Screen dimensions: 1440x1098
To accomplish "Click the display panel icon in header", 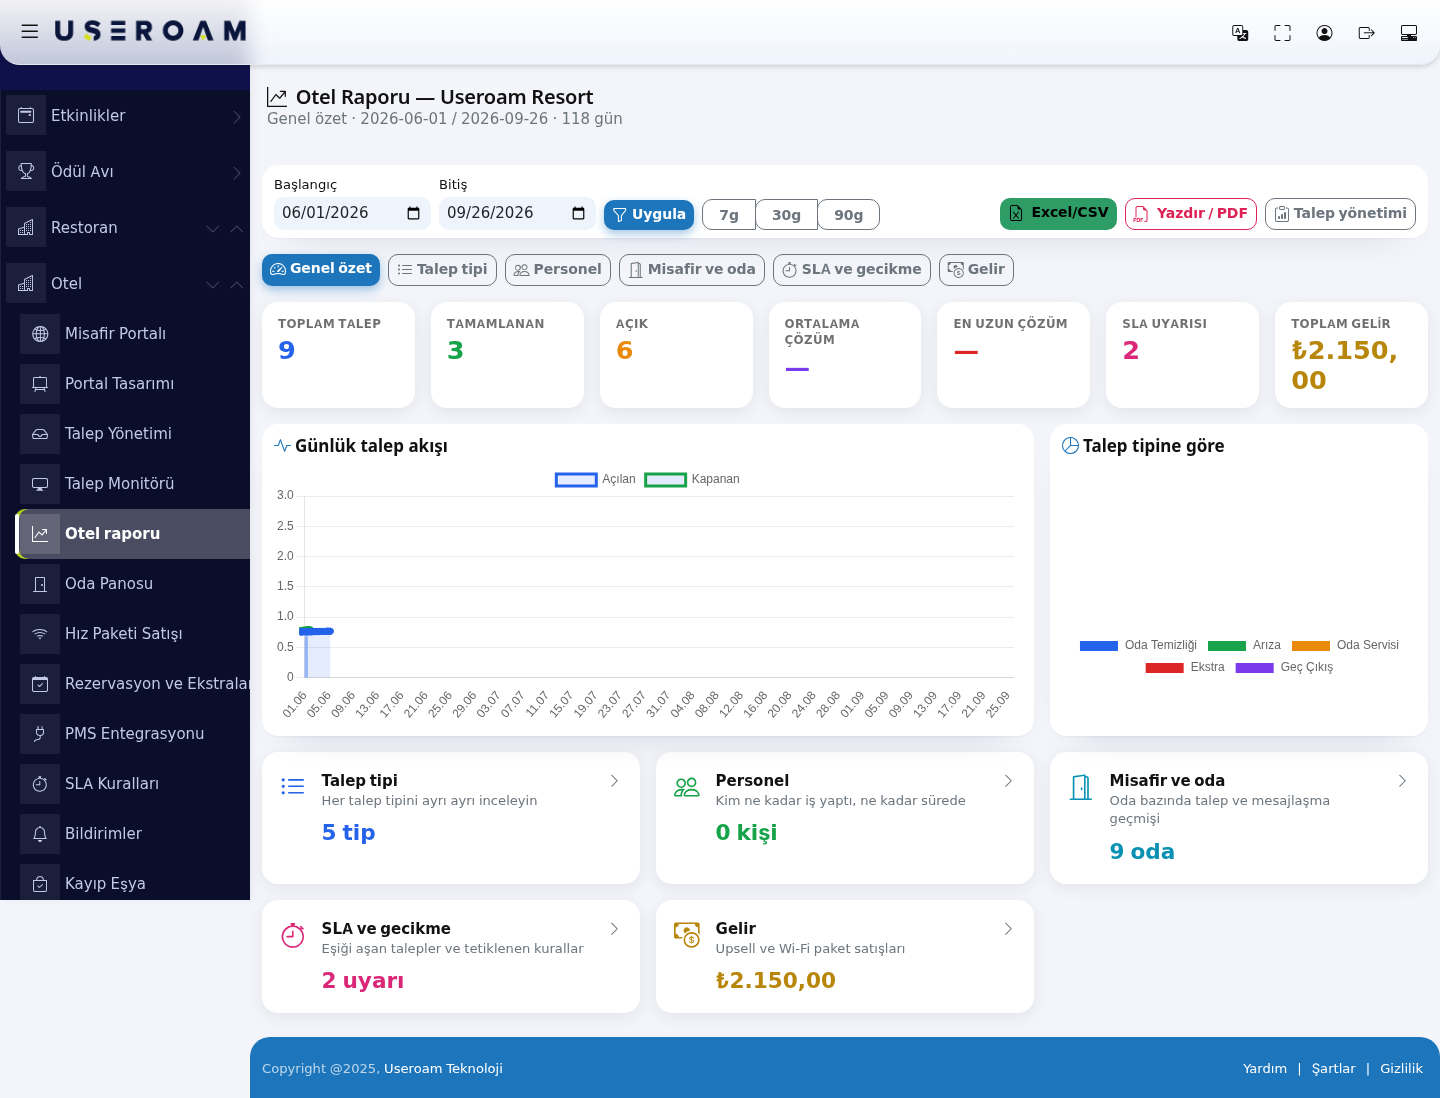I will [1409, 33].
